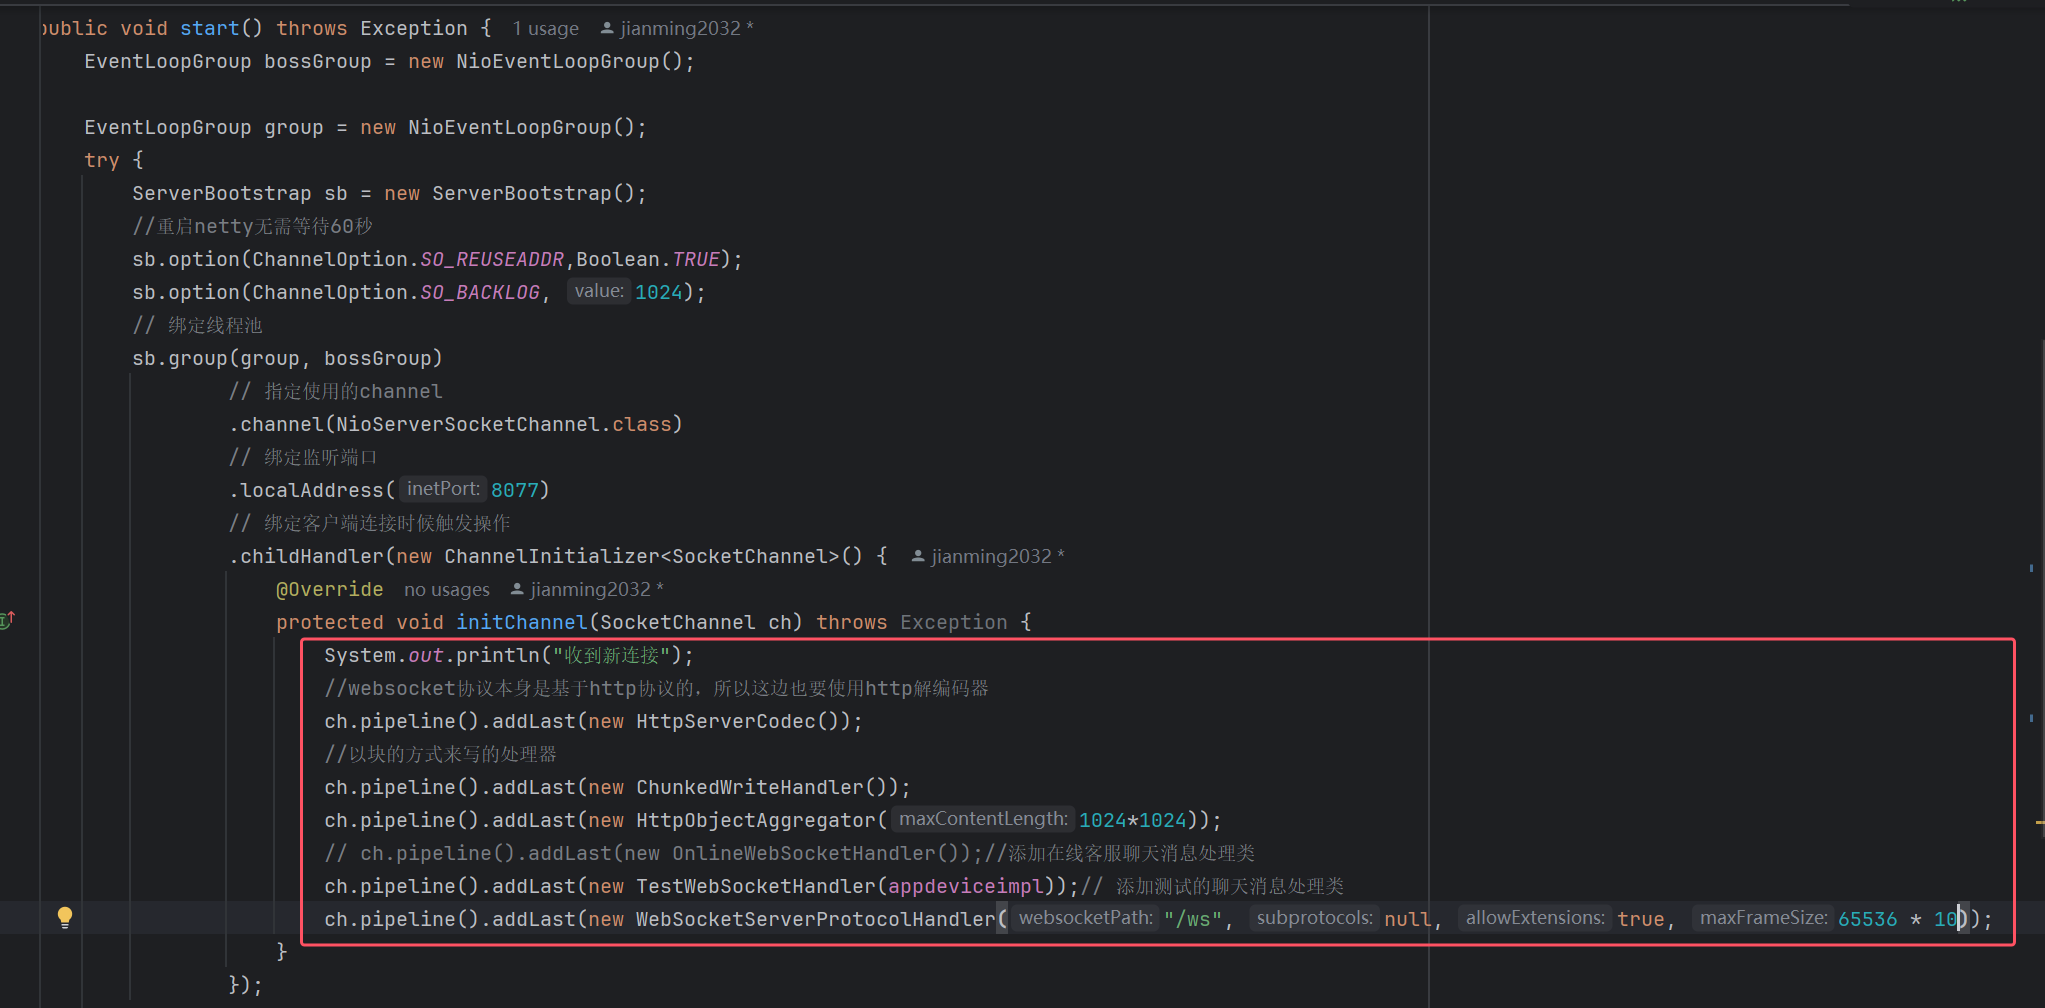Click the override gutter icon beside initChannel
Screen dimensions: 2045x1008
(7, 620)
